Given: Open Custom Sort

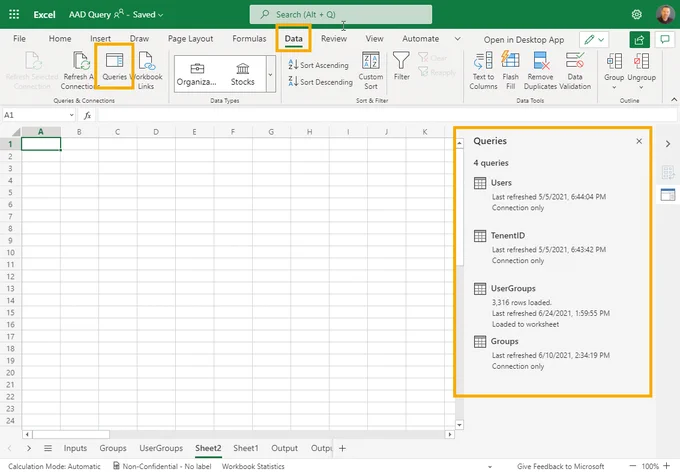Looking at the screenshot, I should [371, 70].
